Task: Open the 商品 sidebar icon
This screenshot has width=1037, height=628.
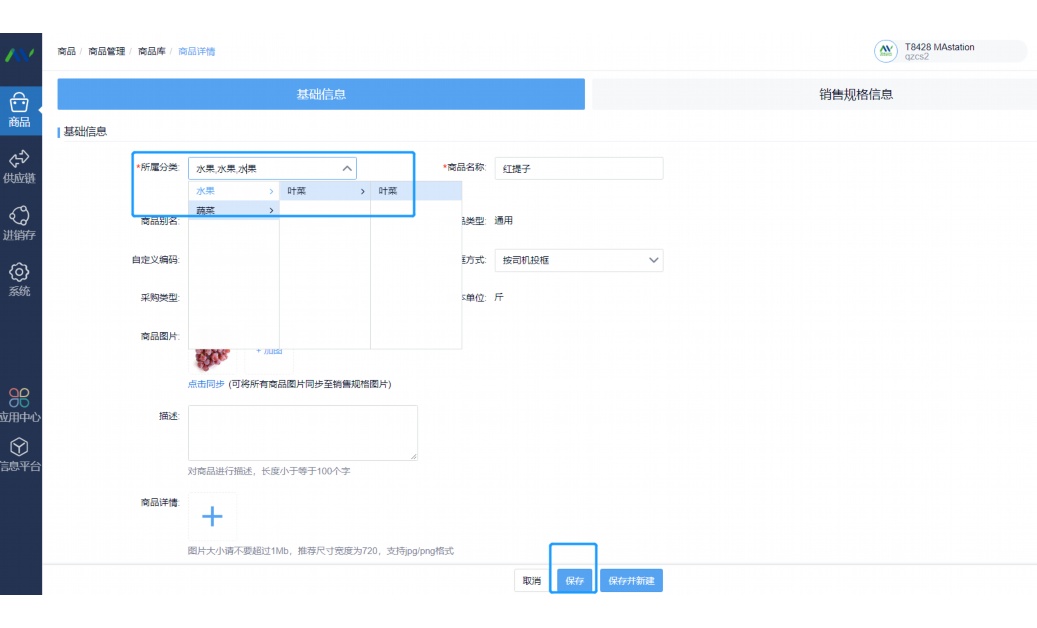Action: [19, 109]
